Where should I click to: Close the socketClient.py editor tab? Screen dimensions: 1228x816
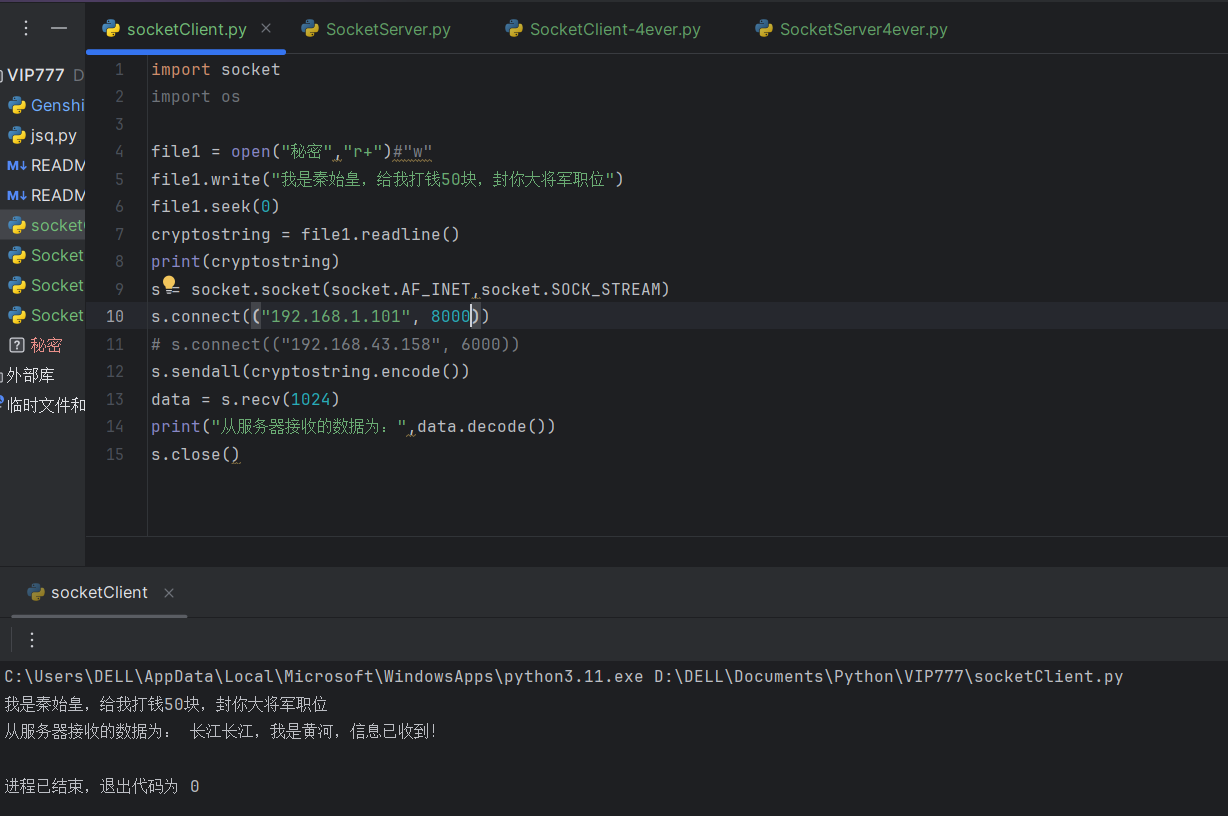(x=266, y=29)
